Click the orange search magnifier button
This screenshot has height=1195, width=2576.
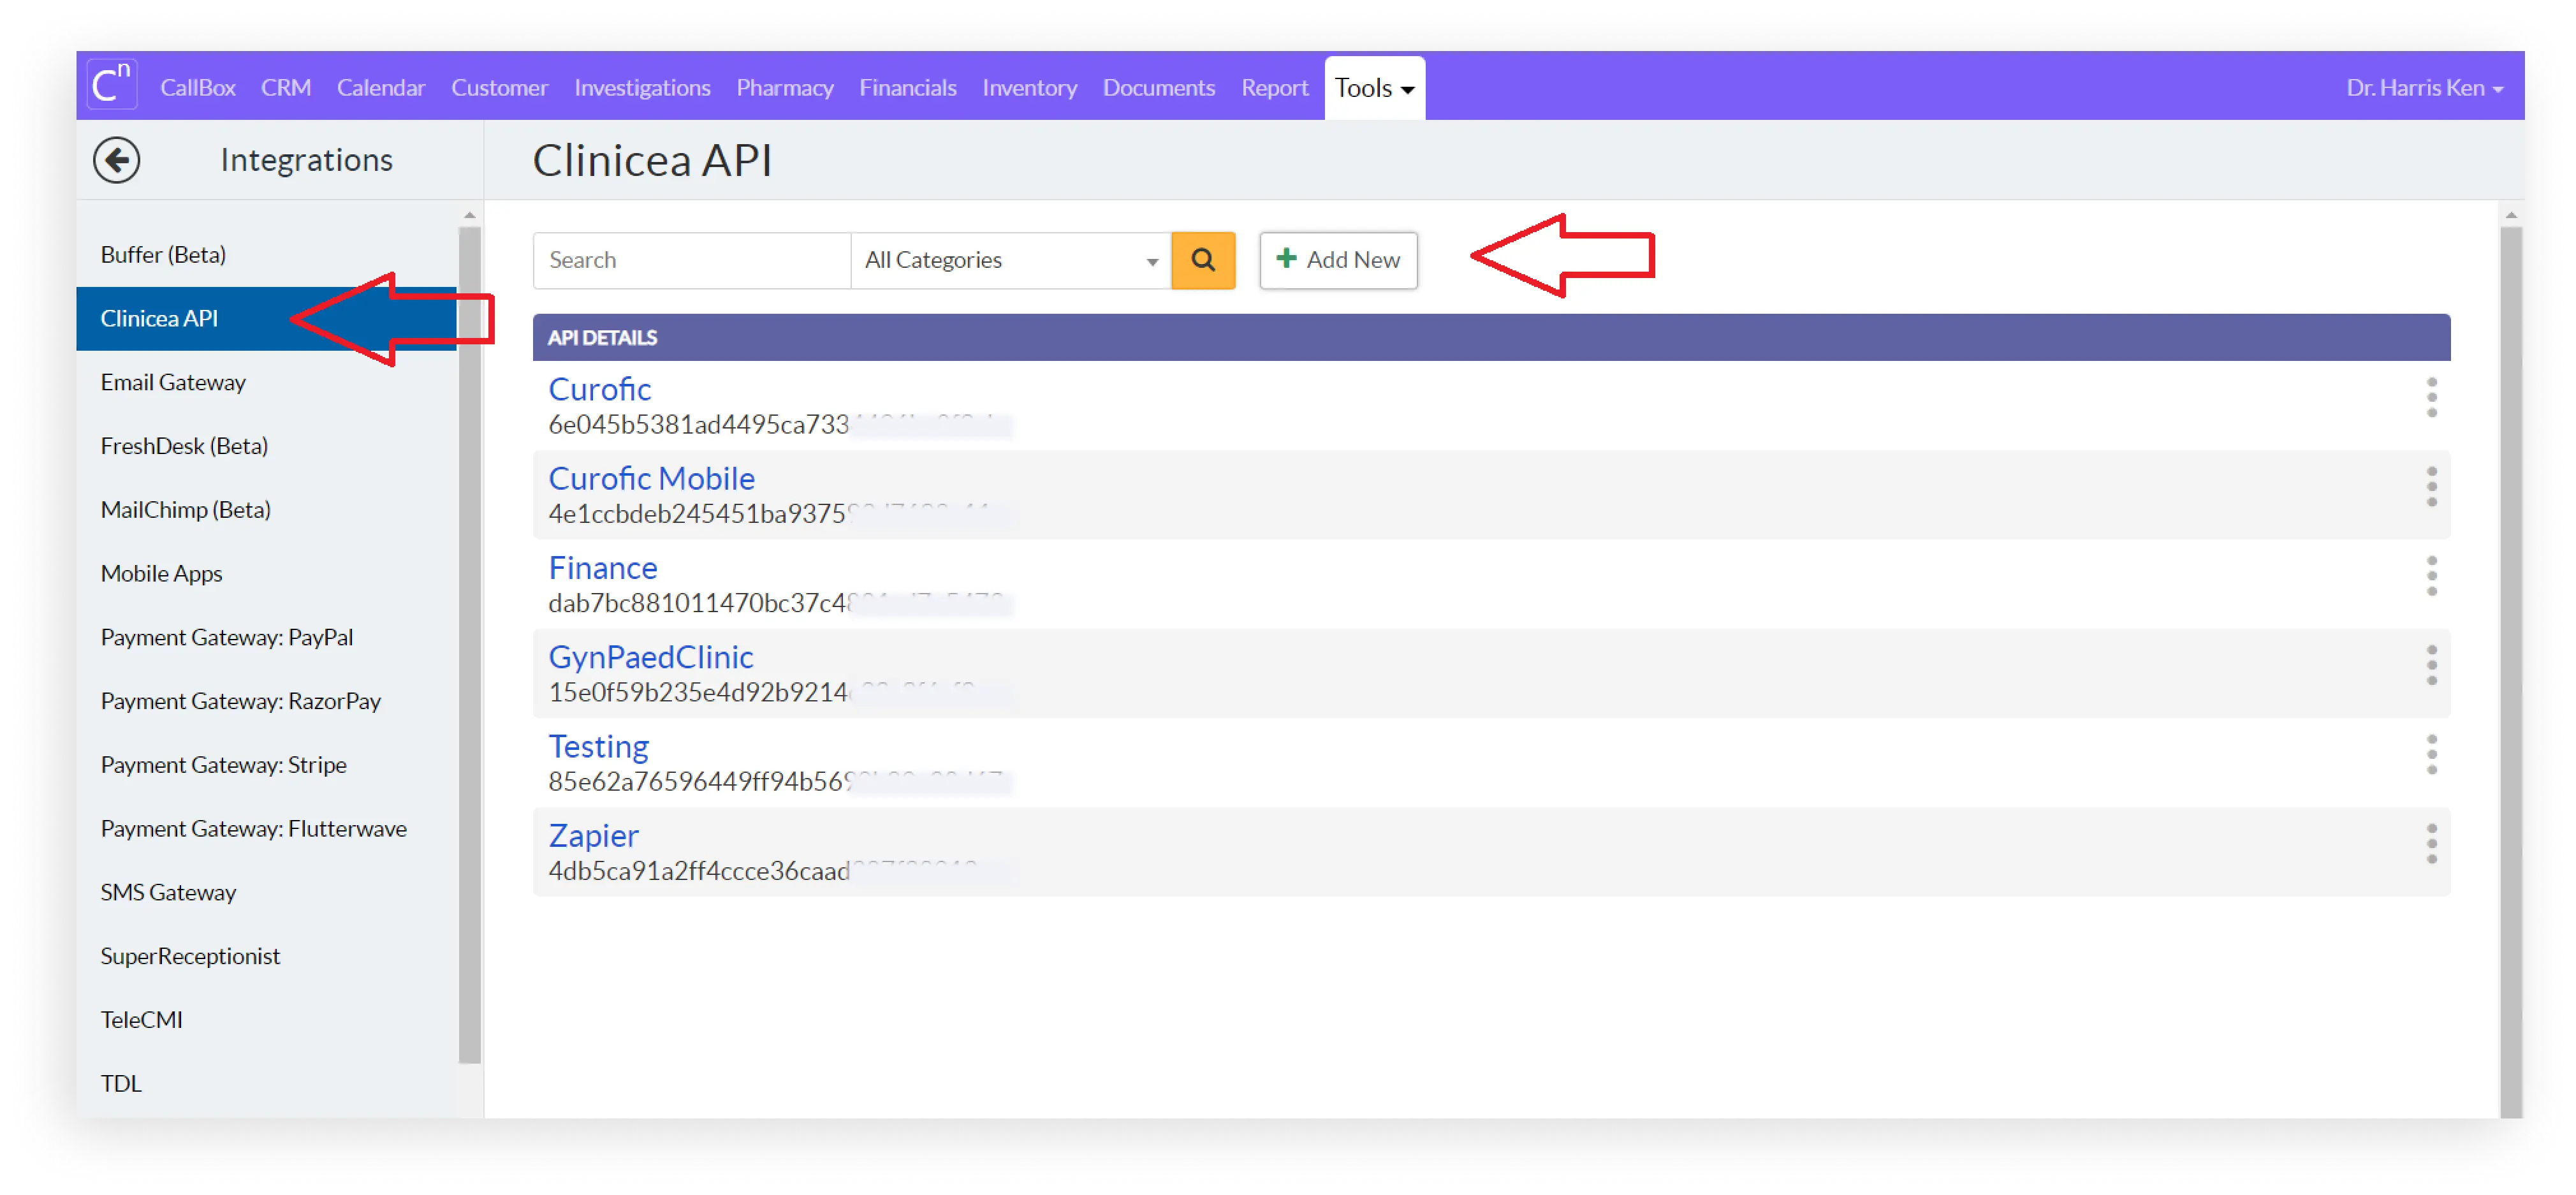pos(1203,260)
